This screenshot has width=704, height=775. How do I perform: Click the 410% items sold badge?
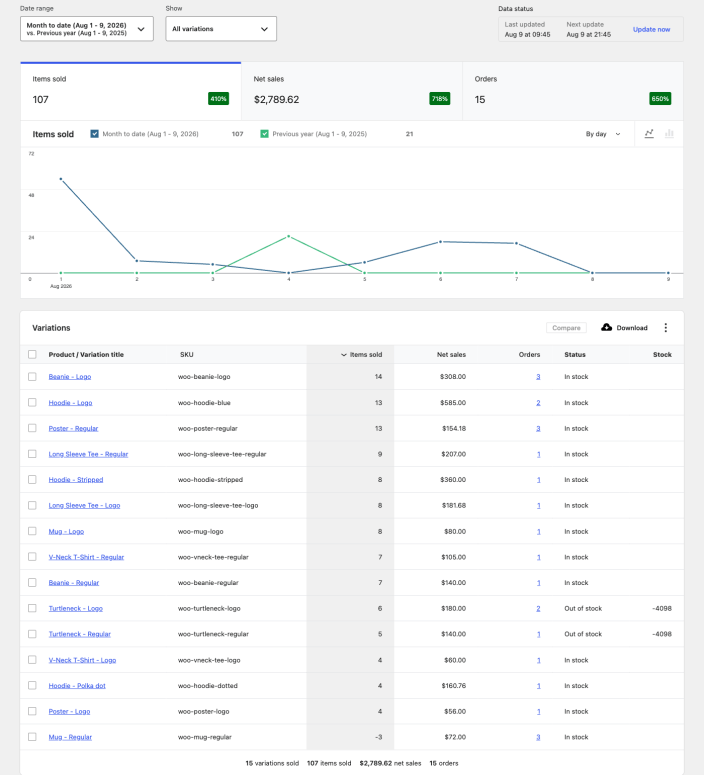[219, 99]
